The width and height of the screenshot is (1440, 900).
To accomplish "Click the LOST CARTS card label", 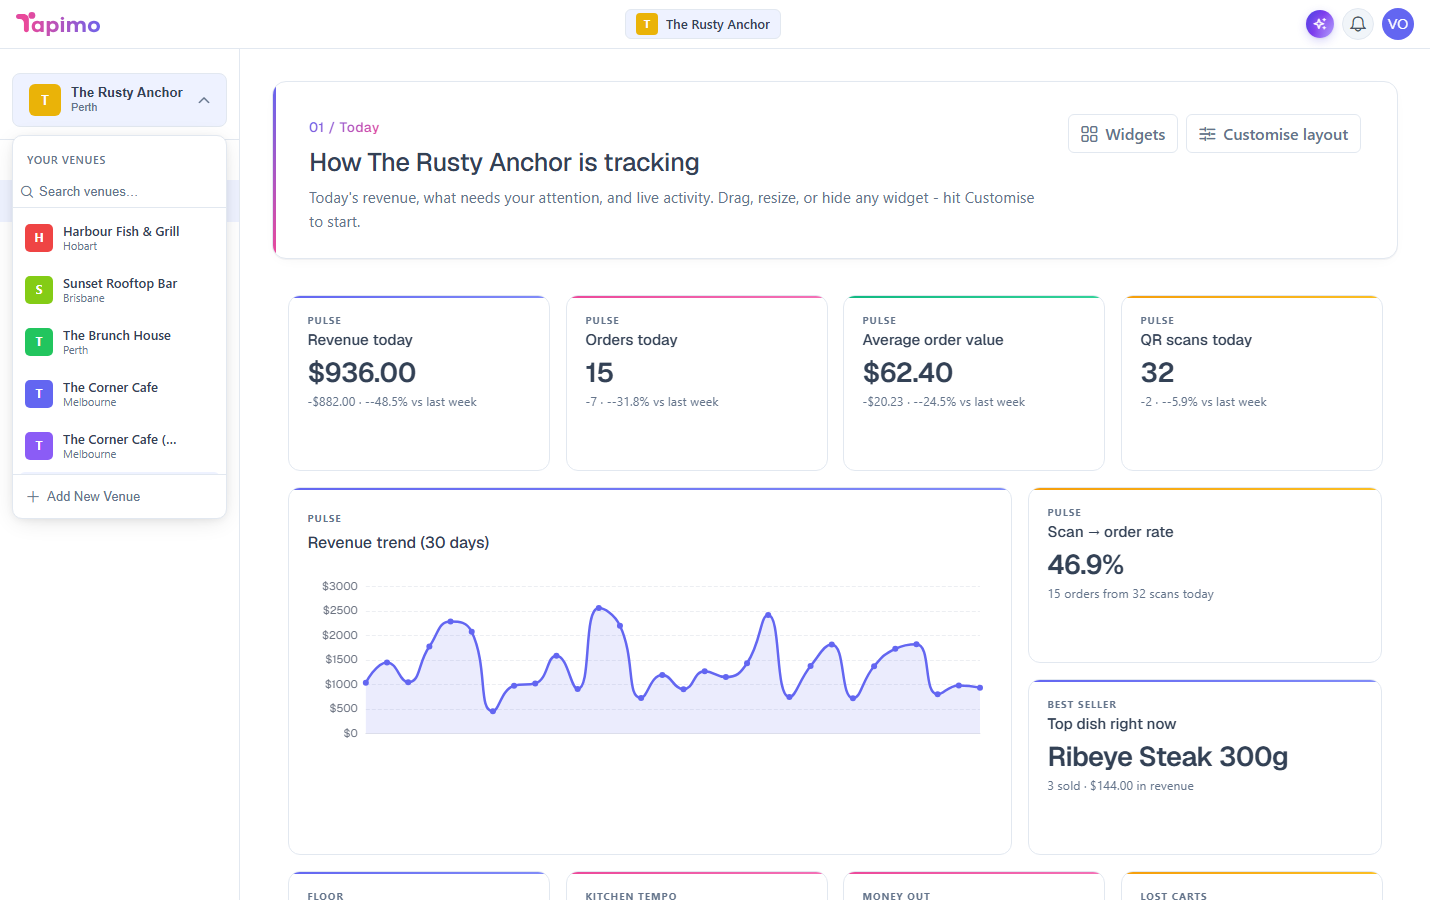I will pyautogui.click(x=1174, y=897).
